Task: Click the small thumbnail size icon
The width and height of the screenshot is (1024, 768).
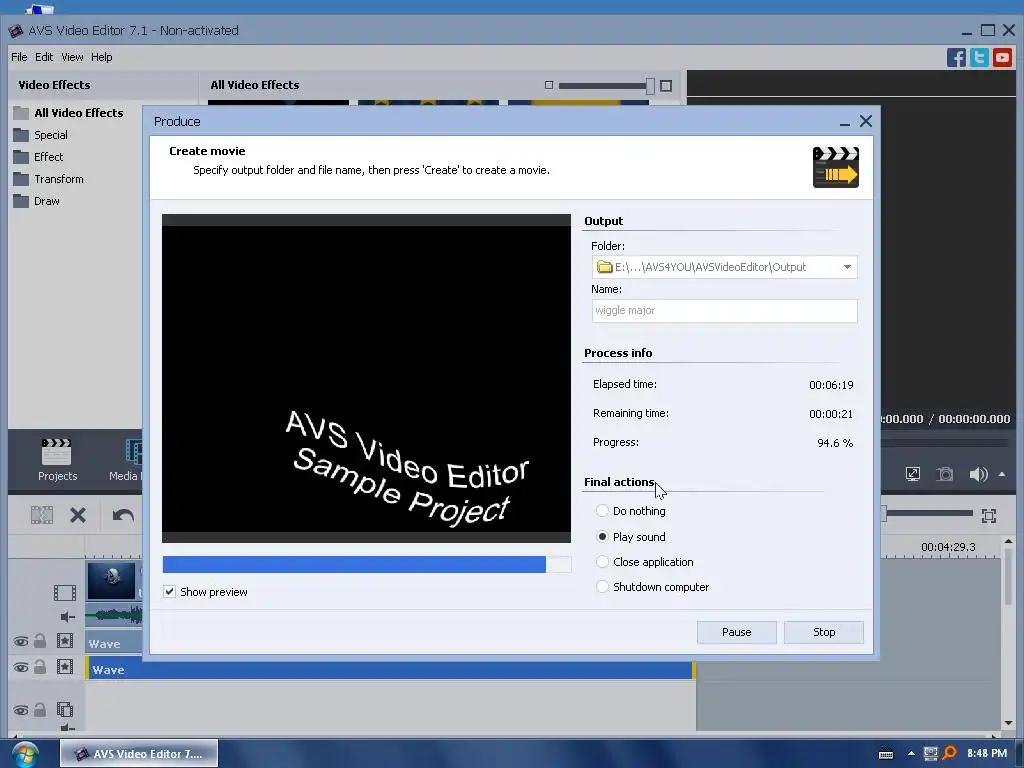Action: coord(549,86)
